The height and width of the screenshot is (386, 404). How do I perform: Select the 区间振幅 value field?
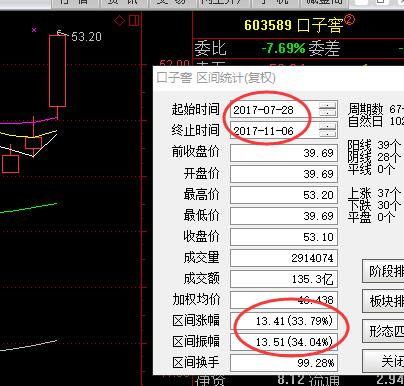point(284,342)
